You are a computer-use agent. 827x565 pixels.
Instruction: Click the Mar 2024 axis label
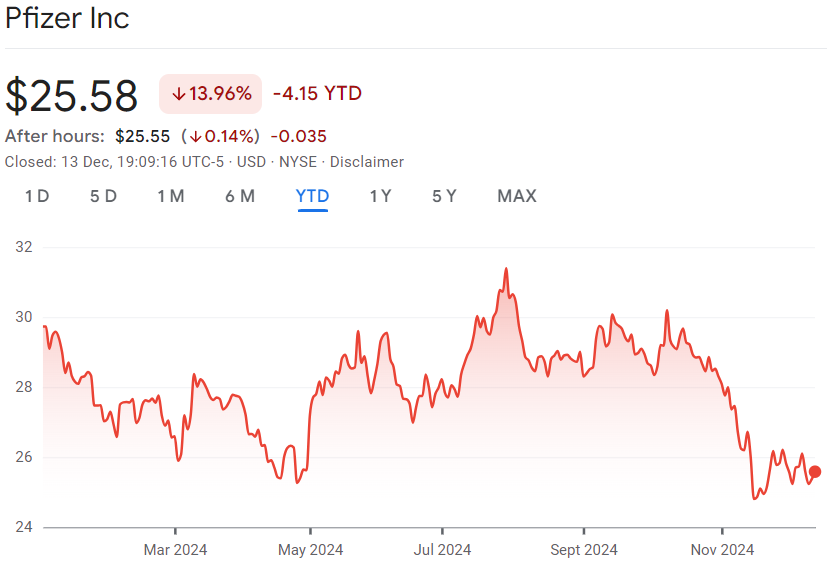click(175, 550)
